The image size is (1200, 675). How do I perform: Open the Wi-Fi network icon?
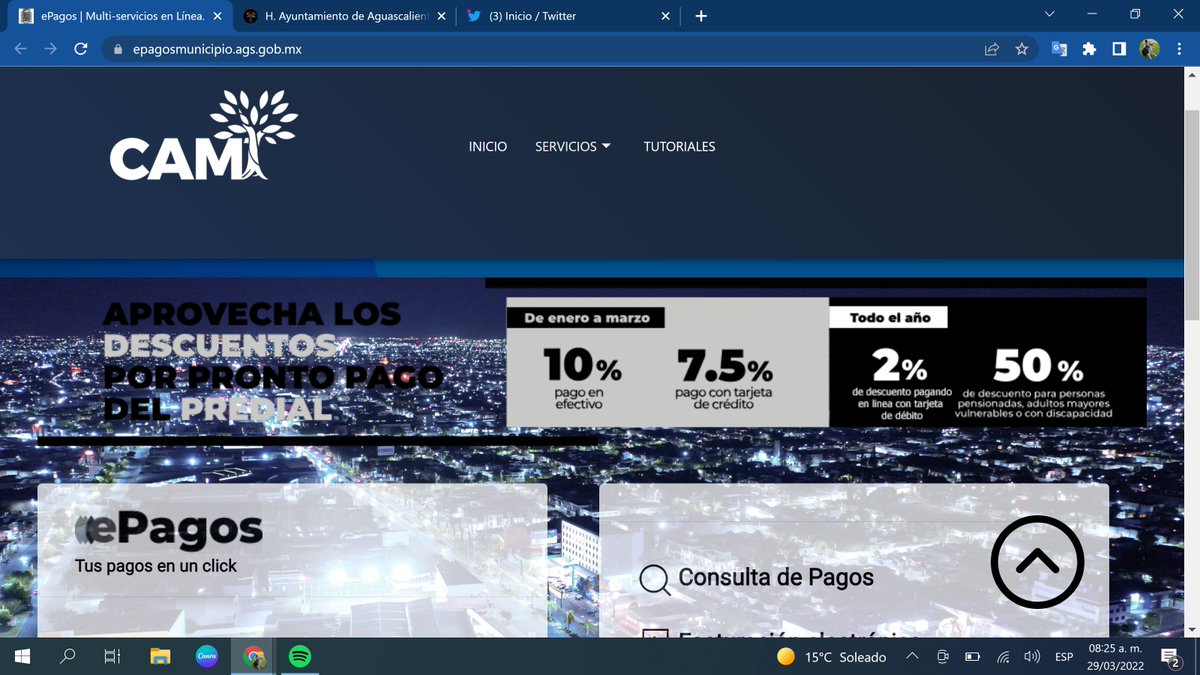pos(1003,657)
